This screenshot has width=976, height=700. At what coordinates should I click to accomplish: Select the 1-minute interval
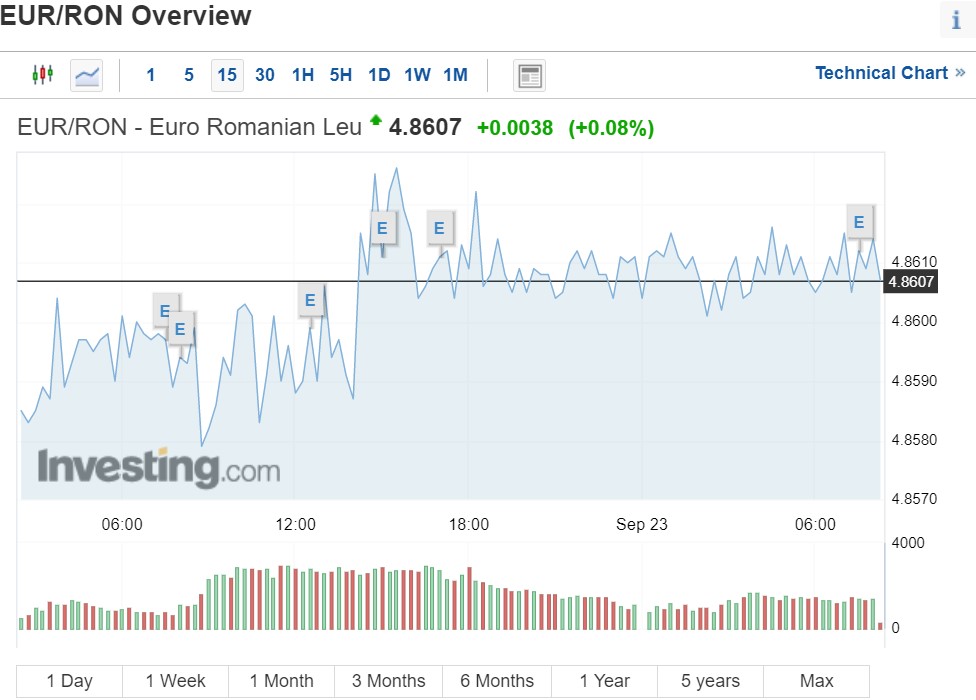coord(151,75)
